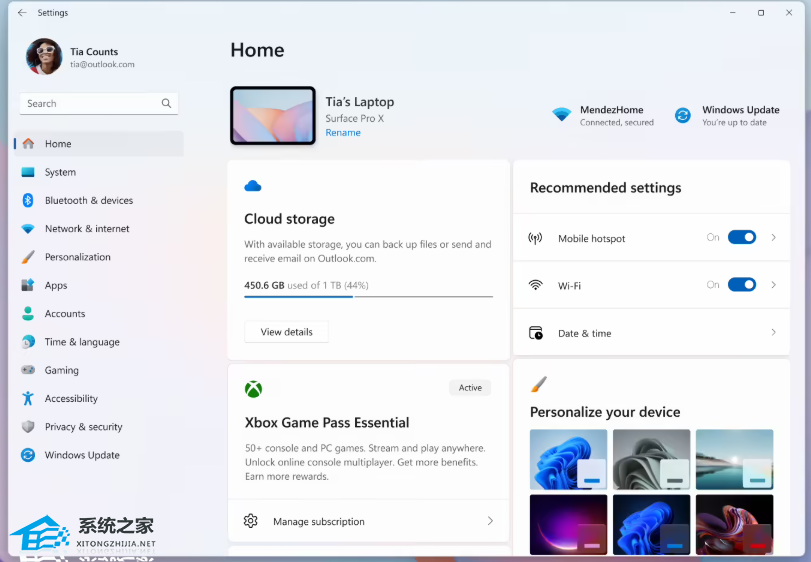The height and width of the screenshot is (562, 811).
Task: Open Manage subscription chevron arrow
Action: click(490, 521)
